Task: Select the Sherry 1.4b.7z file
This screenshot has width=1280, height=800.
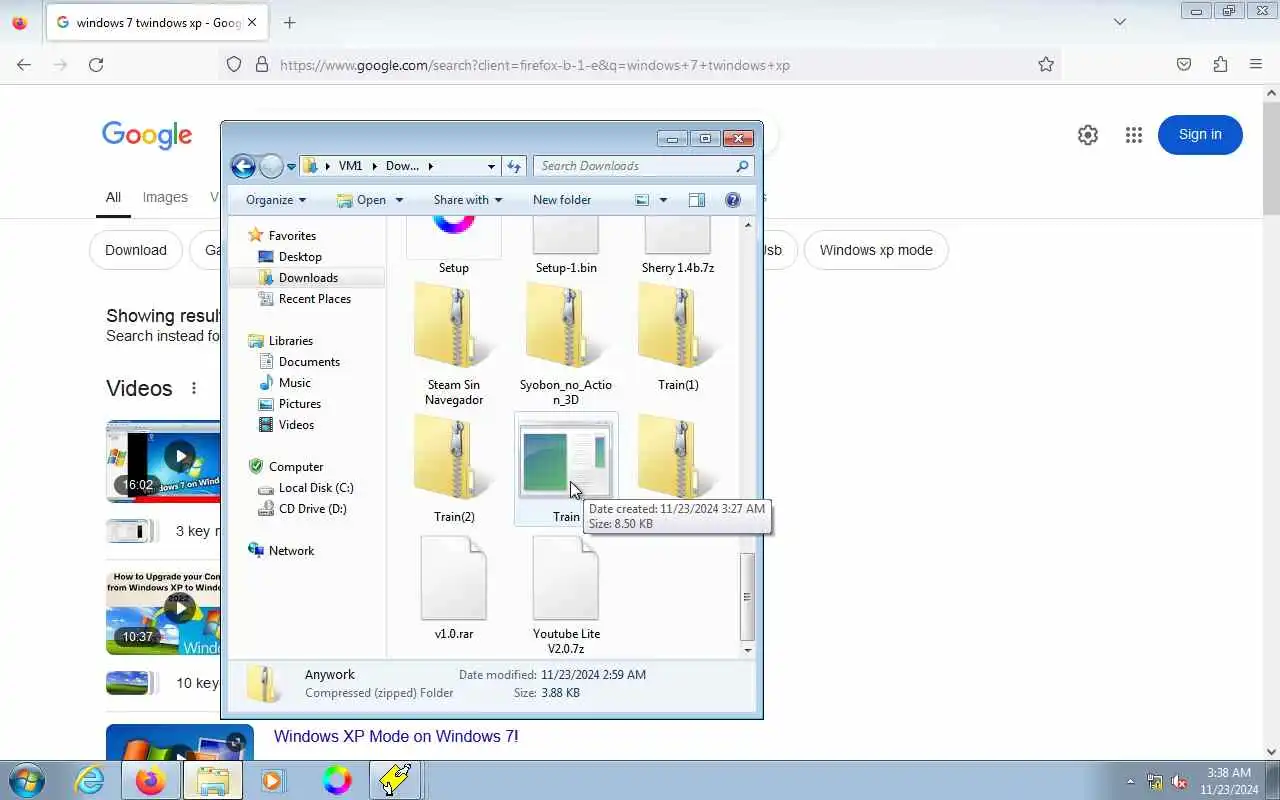Action: pyautogui.click(x=678, y=244)
